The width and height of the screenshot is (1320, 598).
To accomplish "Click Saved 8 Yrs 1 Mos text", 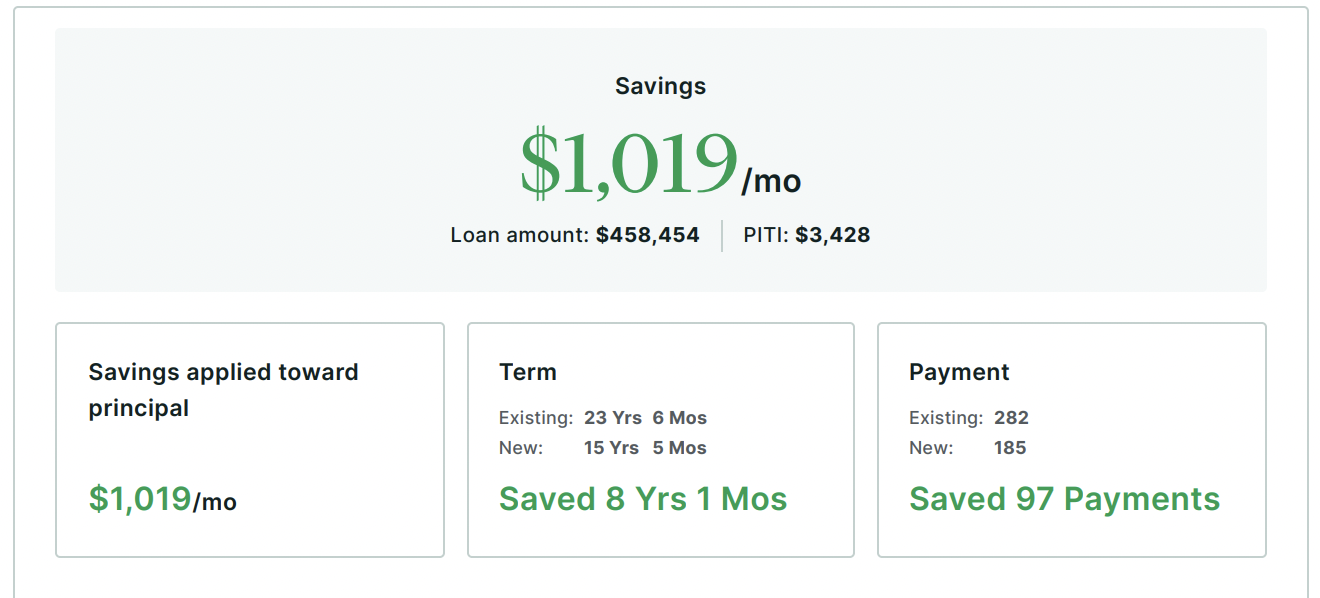I will point(643,499).
